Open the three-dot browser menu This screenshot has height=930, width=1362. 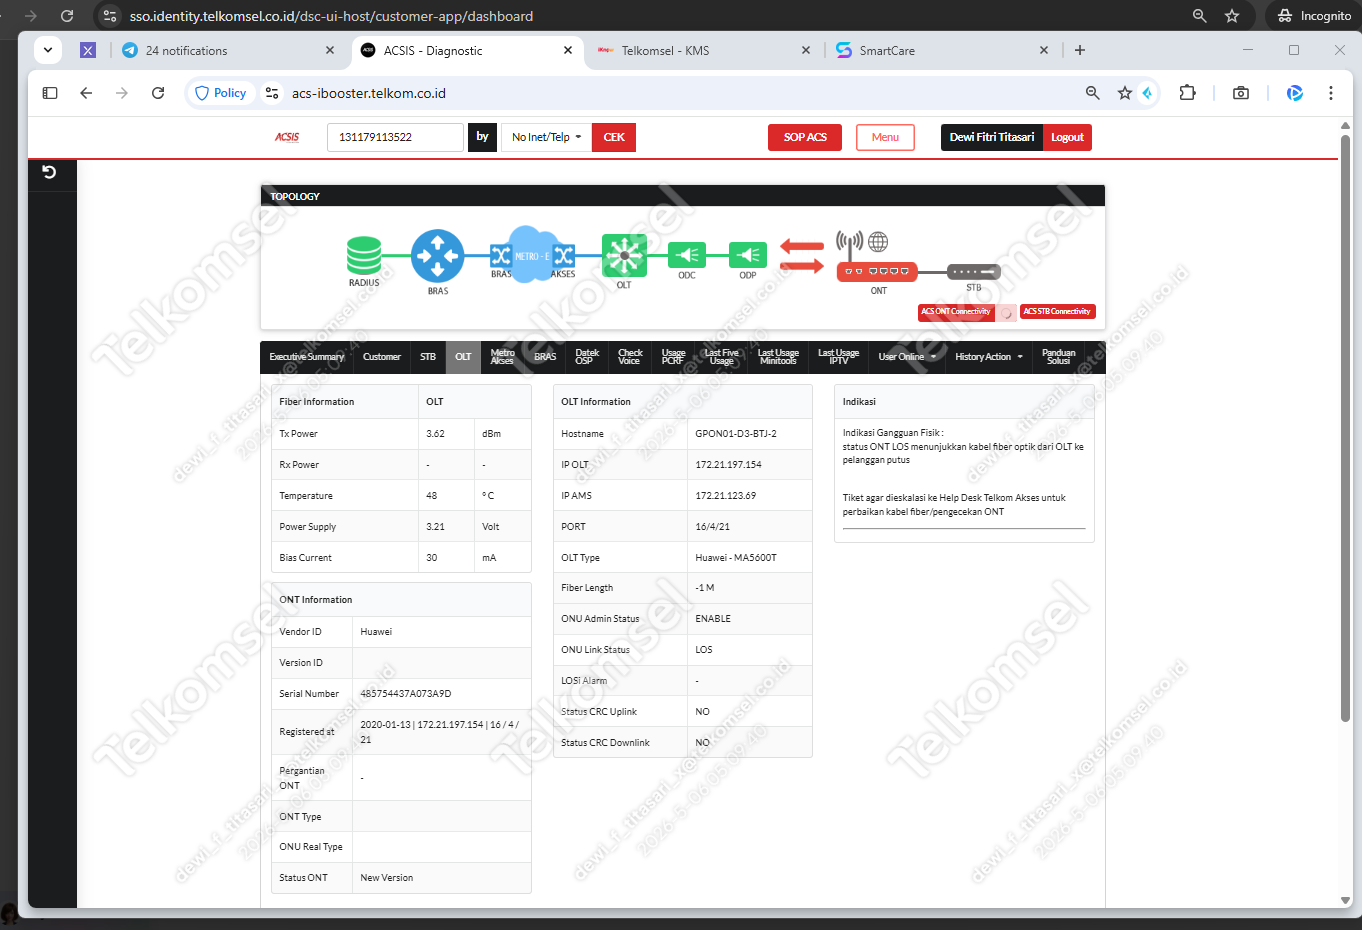1331,93
